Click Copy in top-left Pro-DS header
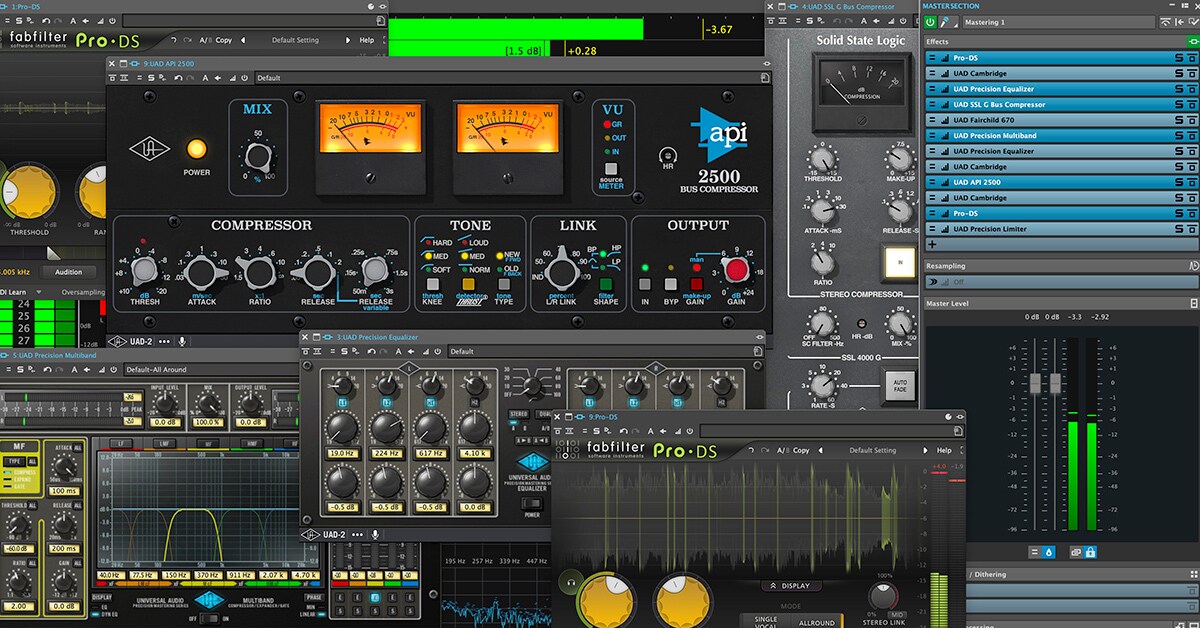Viewport: 1200px width, 628px height. coord(223,41)
